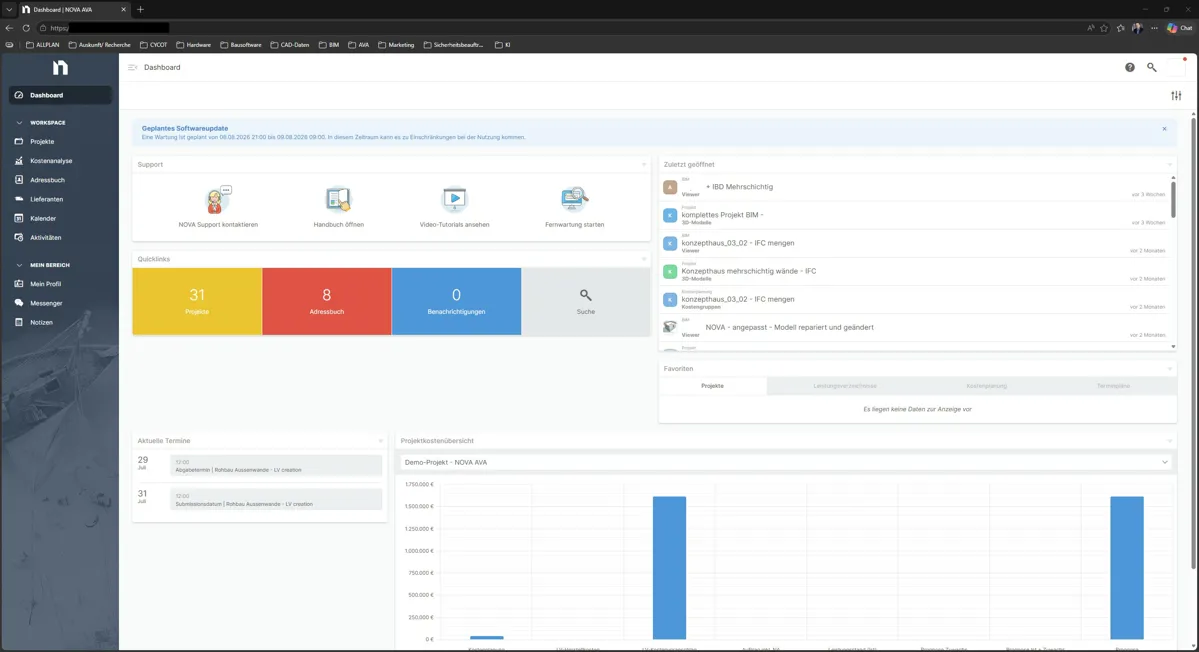Open the blue Benachrichtigungen quicklink tile
This screenshot has width=1199, height=652.
click(x=457, y=301)
